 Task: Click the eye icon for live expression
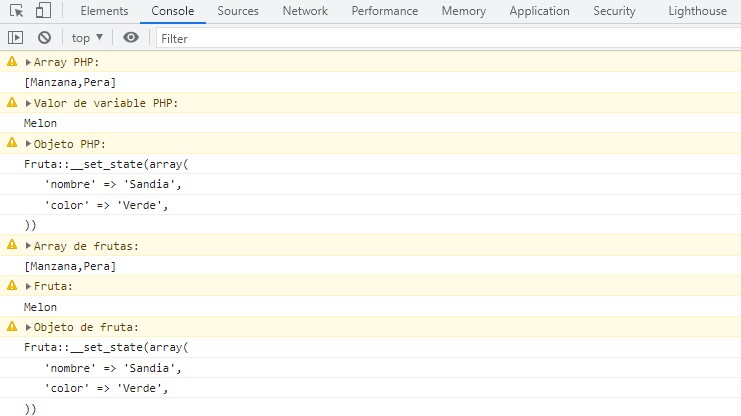[131, 38]
